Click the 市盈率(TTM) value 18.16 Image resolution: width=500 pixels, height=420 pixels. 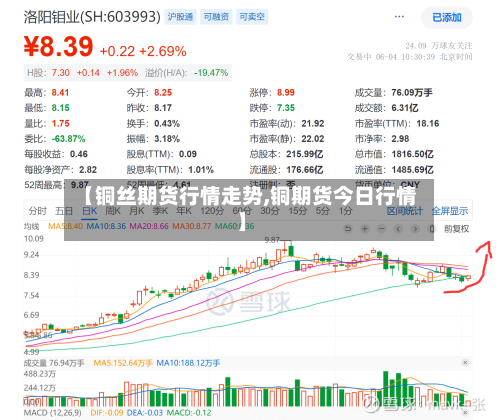[428, 123]
